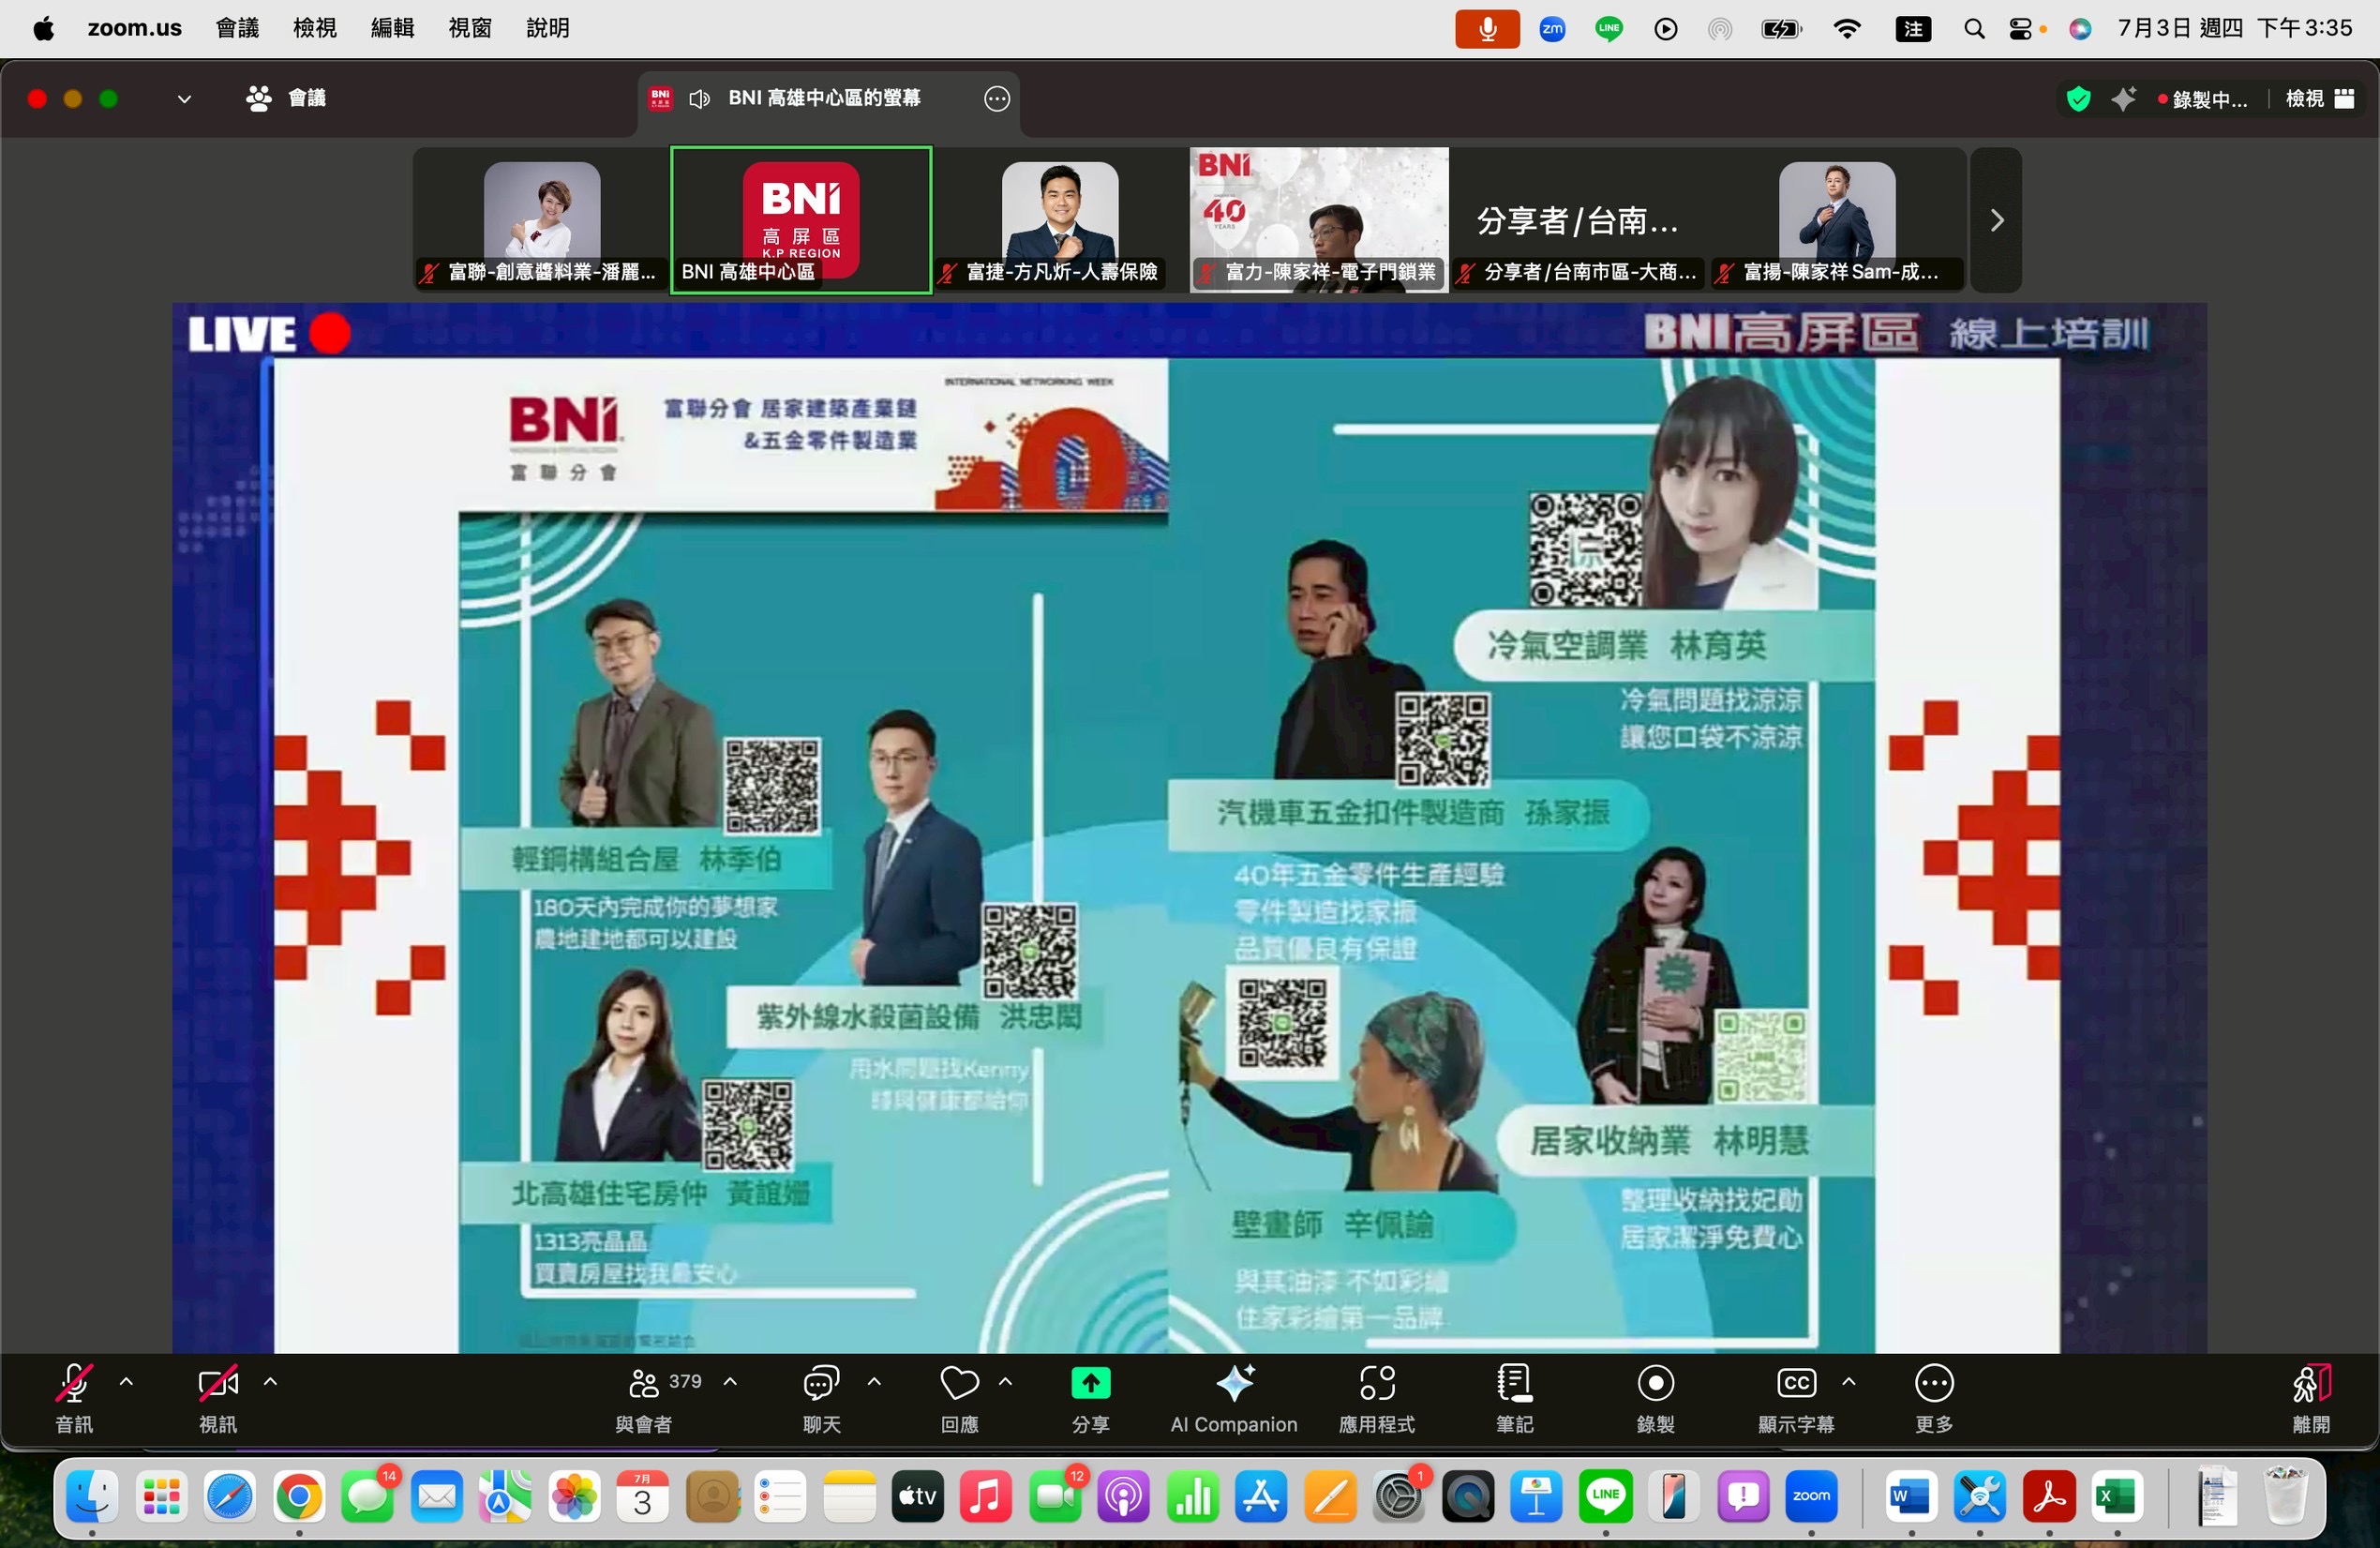Viewport: 2380px width, 1548px height.
Task: Open 回應 reactions heart icon
Action: 959,1397
